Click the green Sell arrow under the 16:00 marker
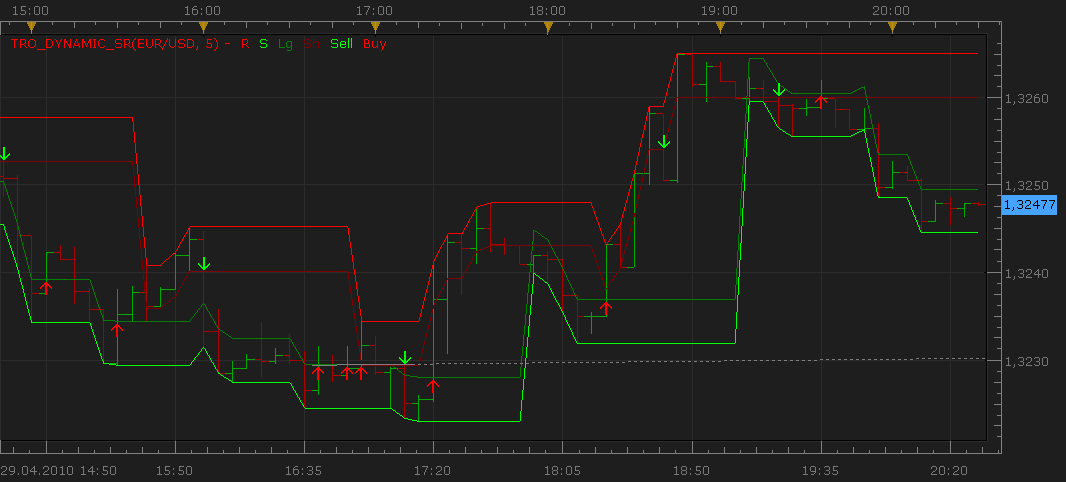 pos(204,264)
